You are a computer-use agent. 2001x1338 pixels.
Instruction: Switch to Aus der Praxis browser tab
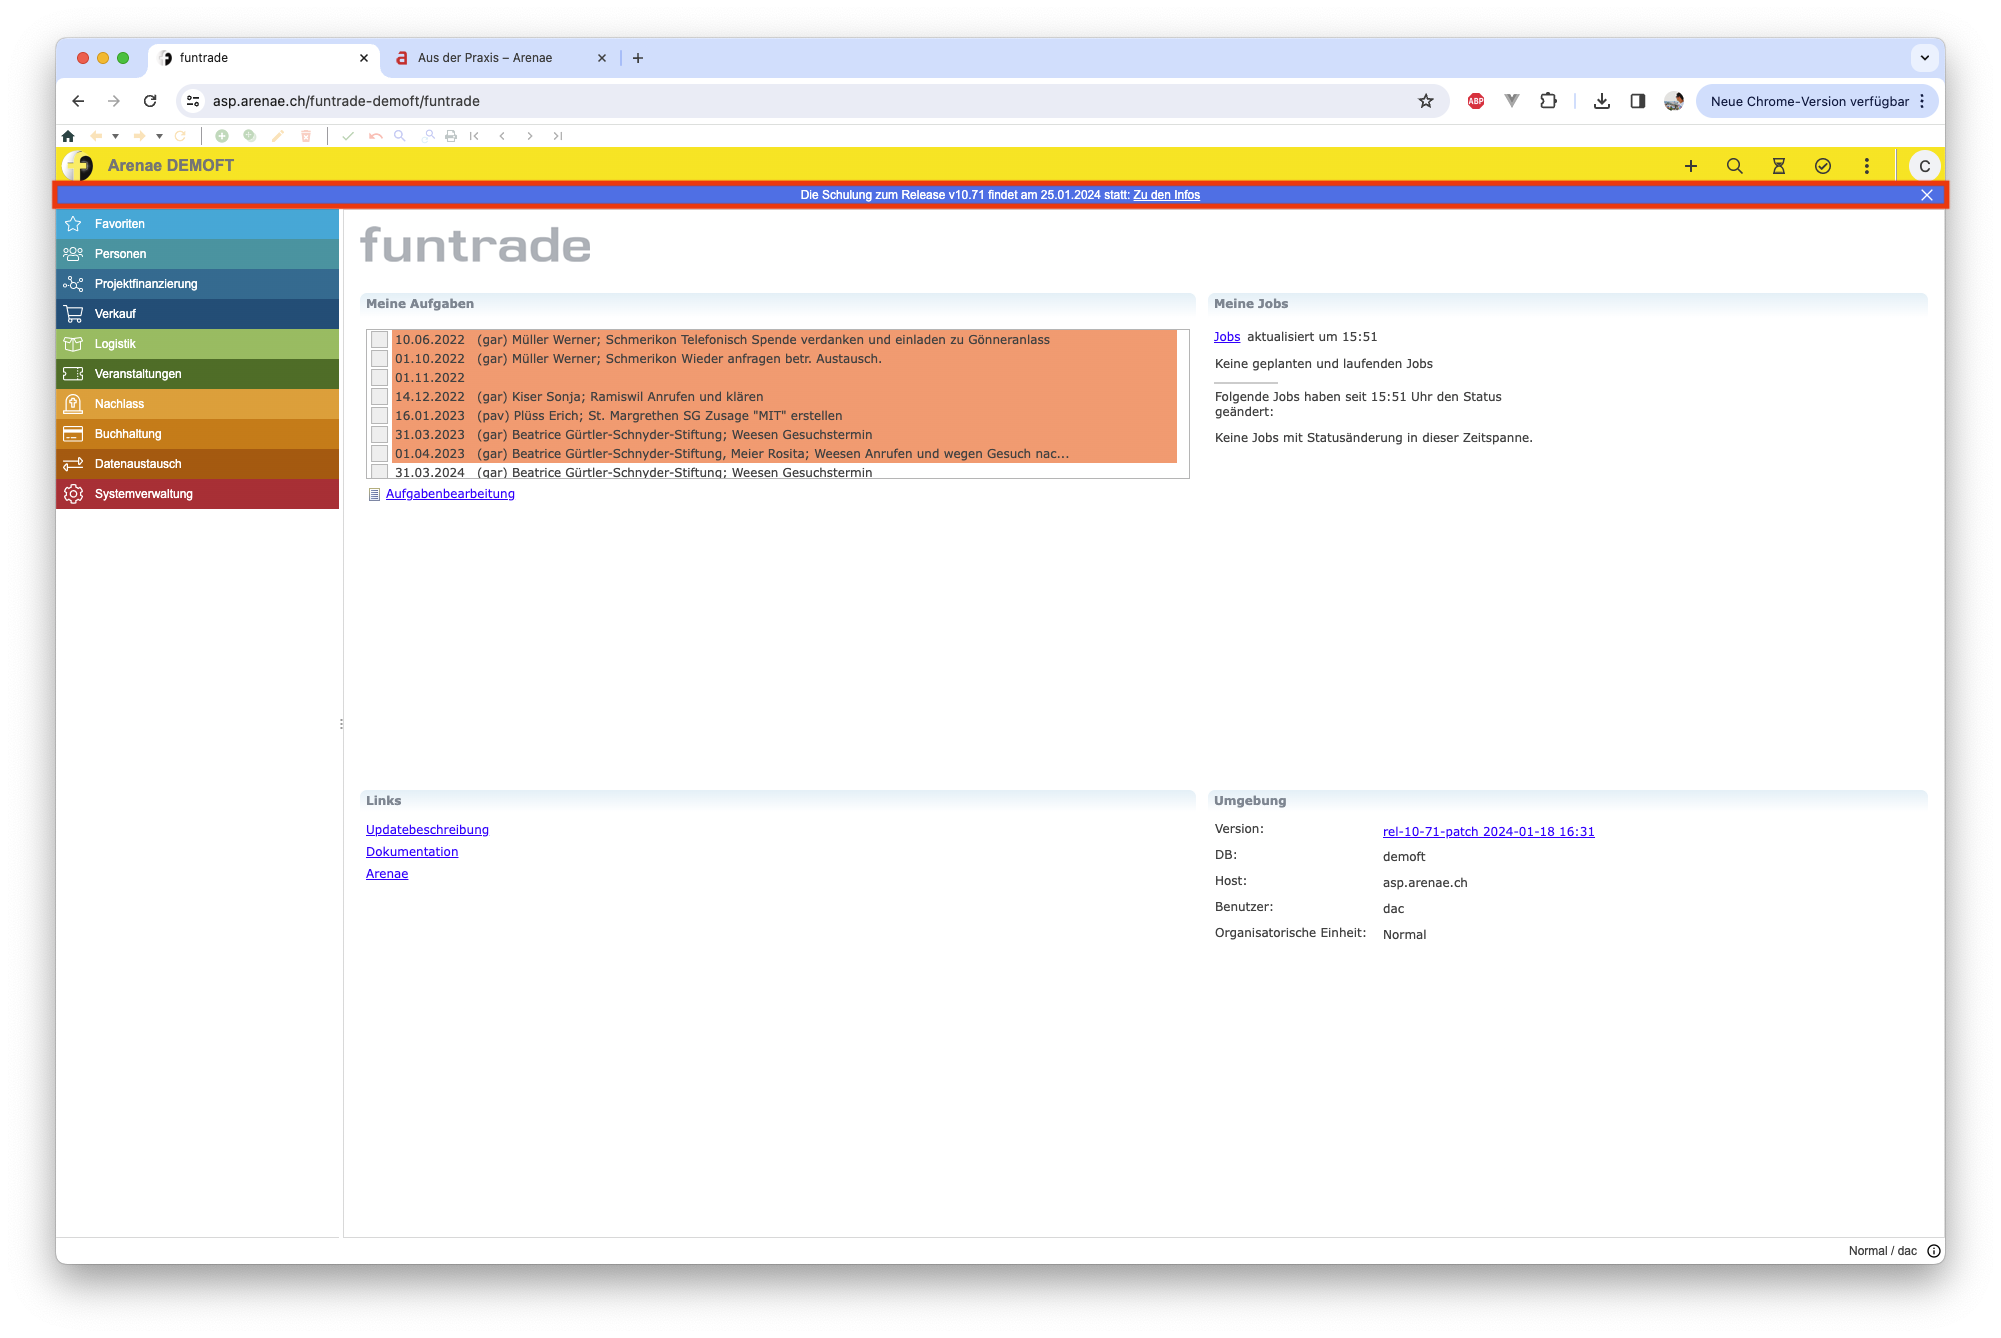(486, 58)
